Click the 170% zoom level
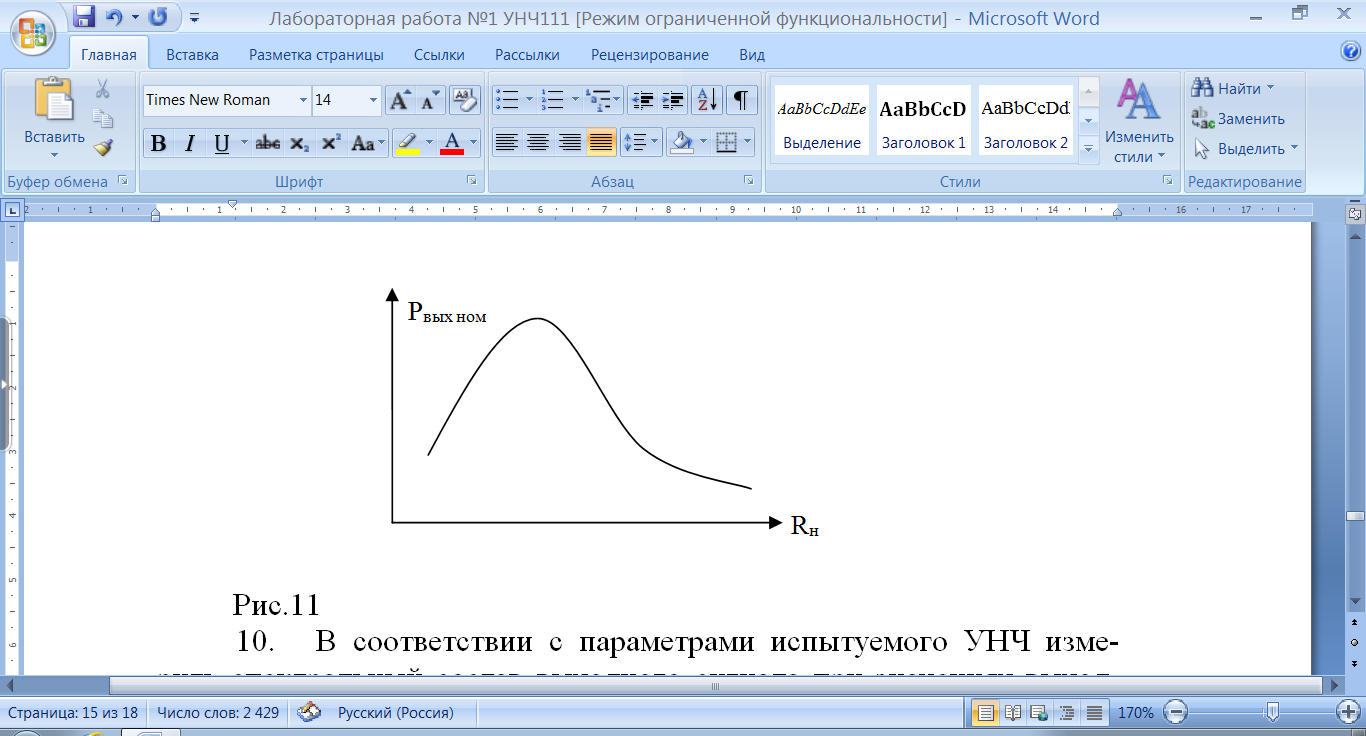Screen dimensions: 1366x736 pyautogui.click(x=1135, y=713)
